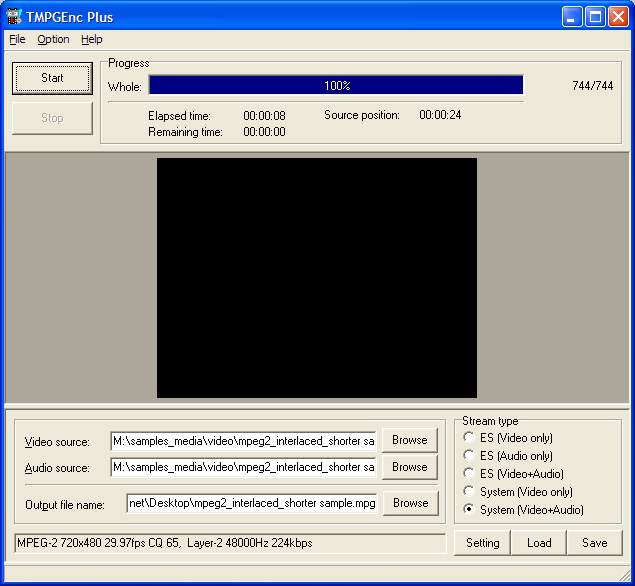Image resolution: width=635 pixels, height=586 pixels.
Task: Open the Help menu
Action: pos(92,39)
